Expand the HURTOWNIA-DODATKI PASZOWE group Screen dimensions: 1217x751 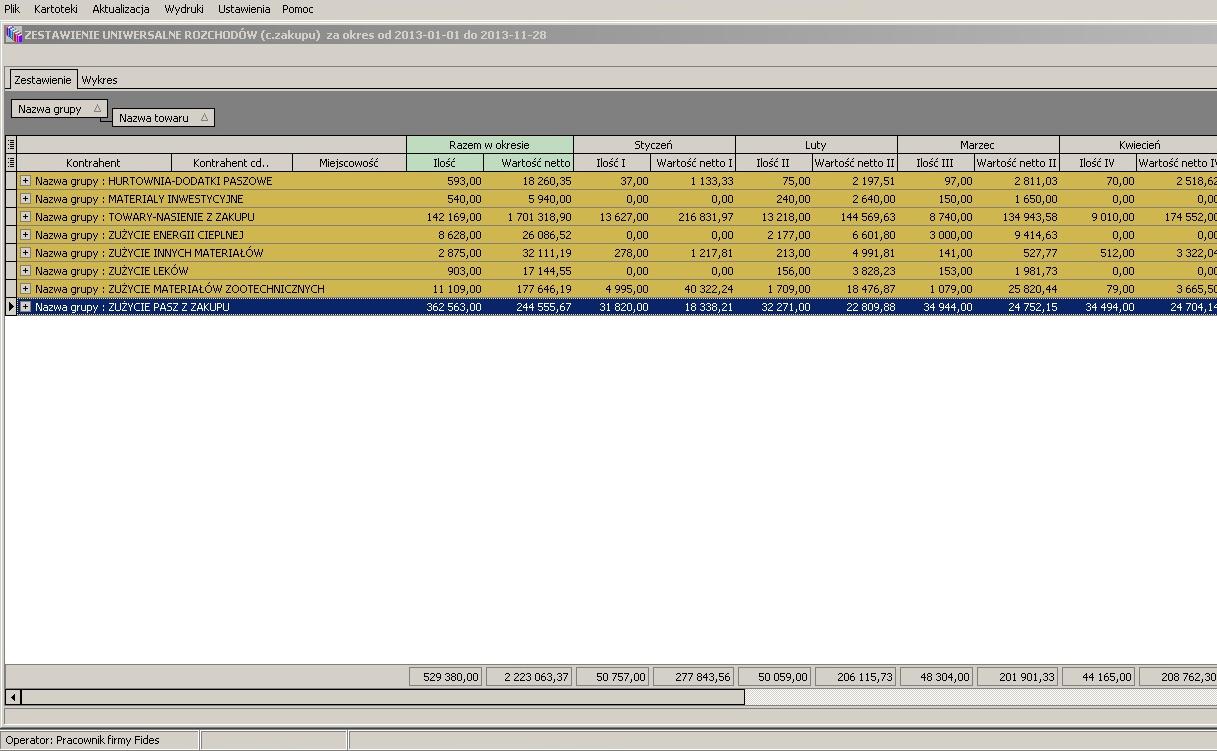coord(26,181)
